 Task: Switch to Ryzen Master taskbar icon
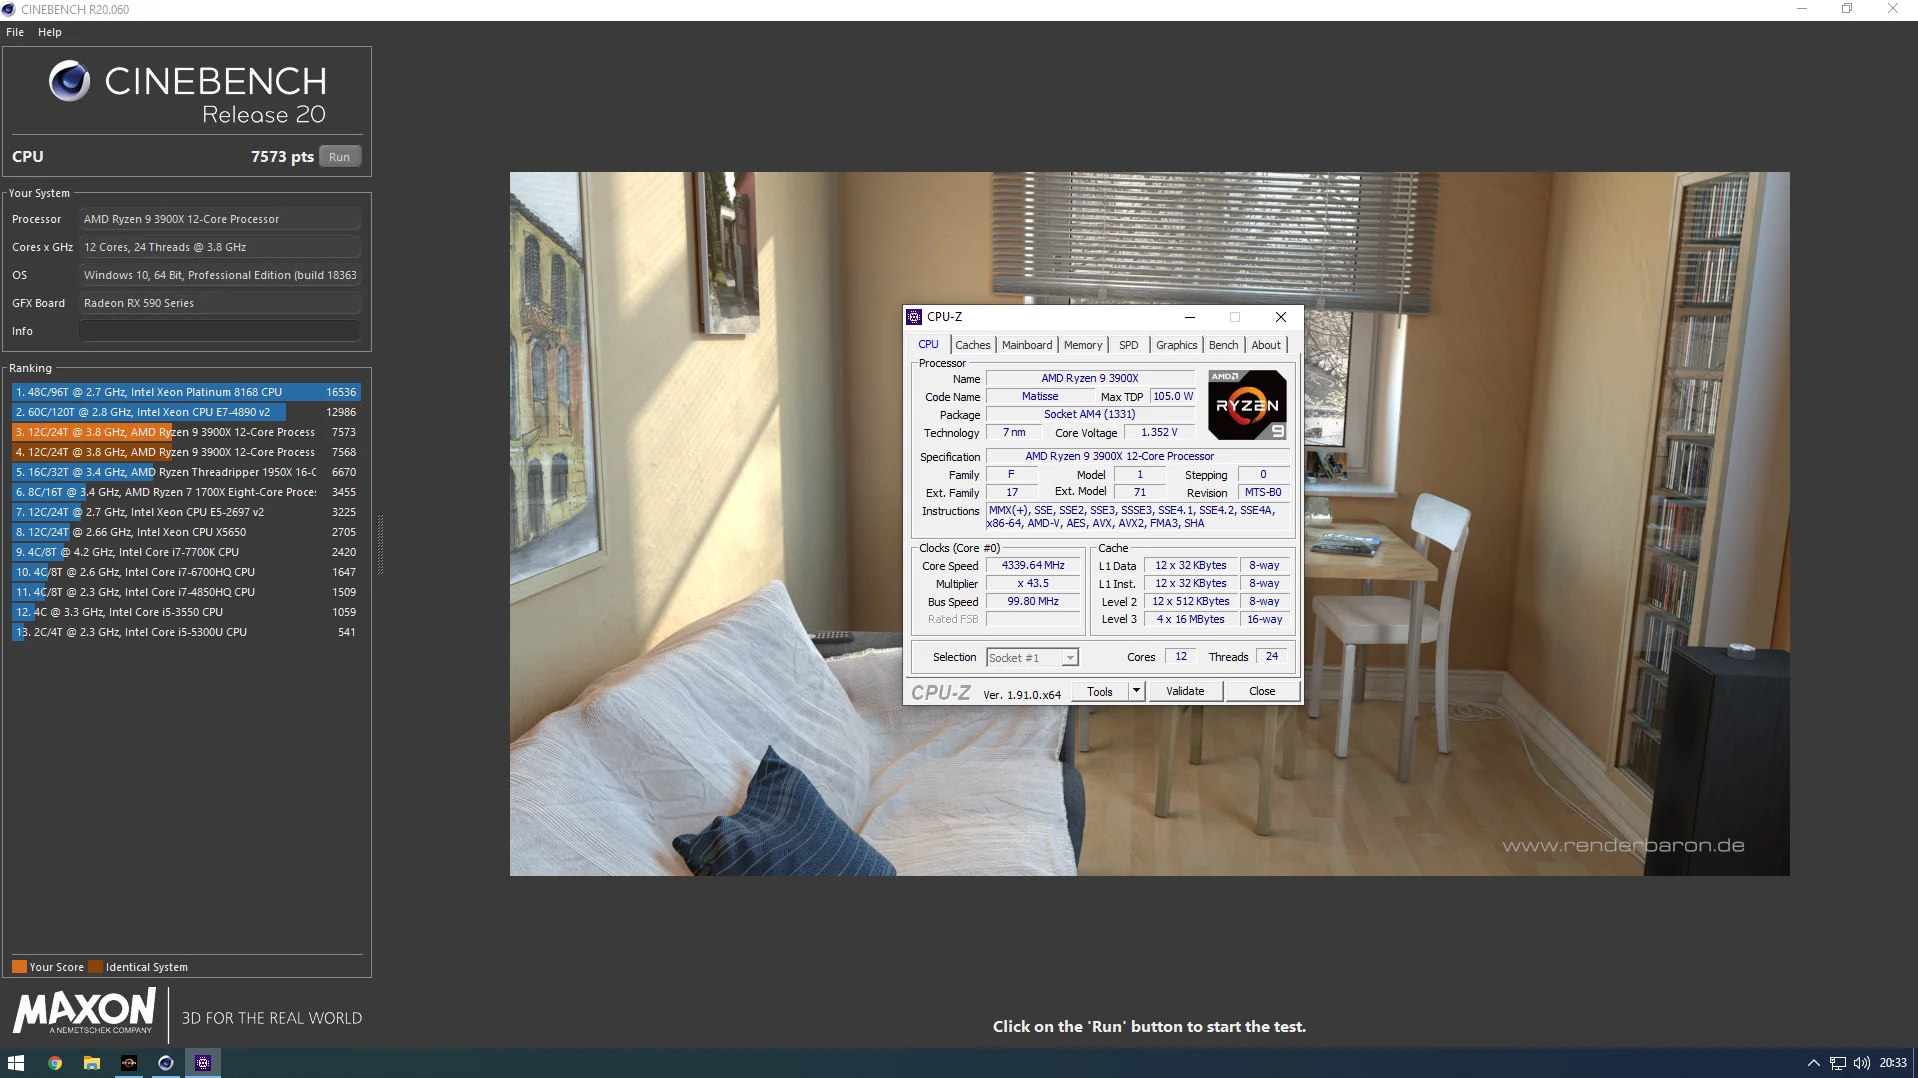[129, 1063]
